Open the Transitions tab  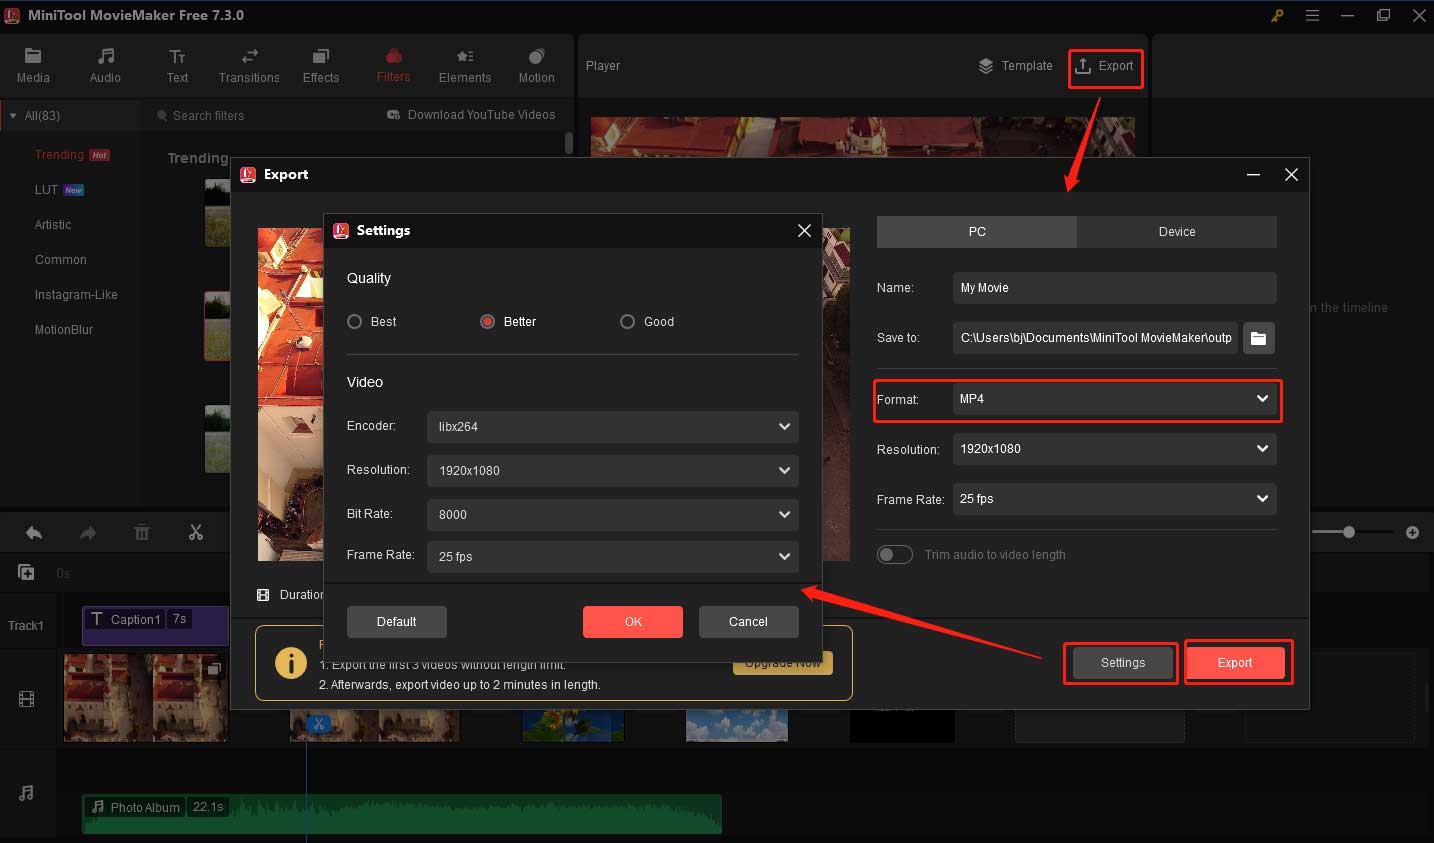[x=249, y=66]
